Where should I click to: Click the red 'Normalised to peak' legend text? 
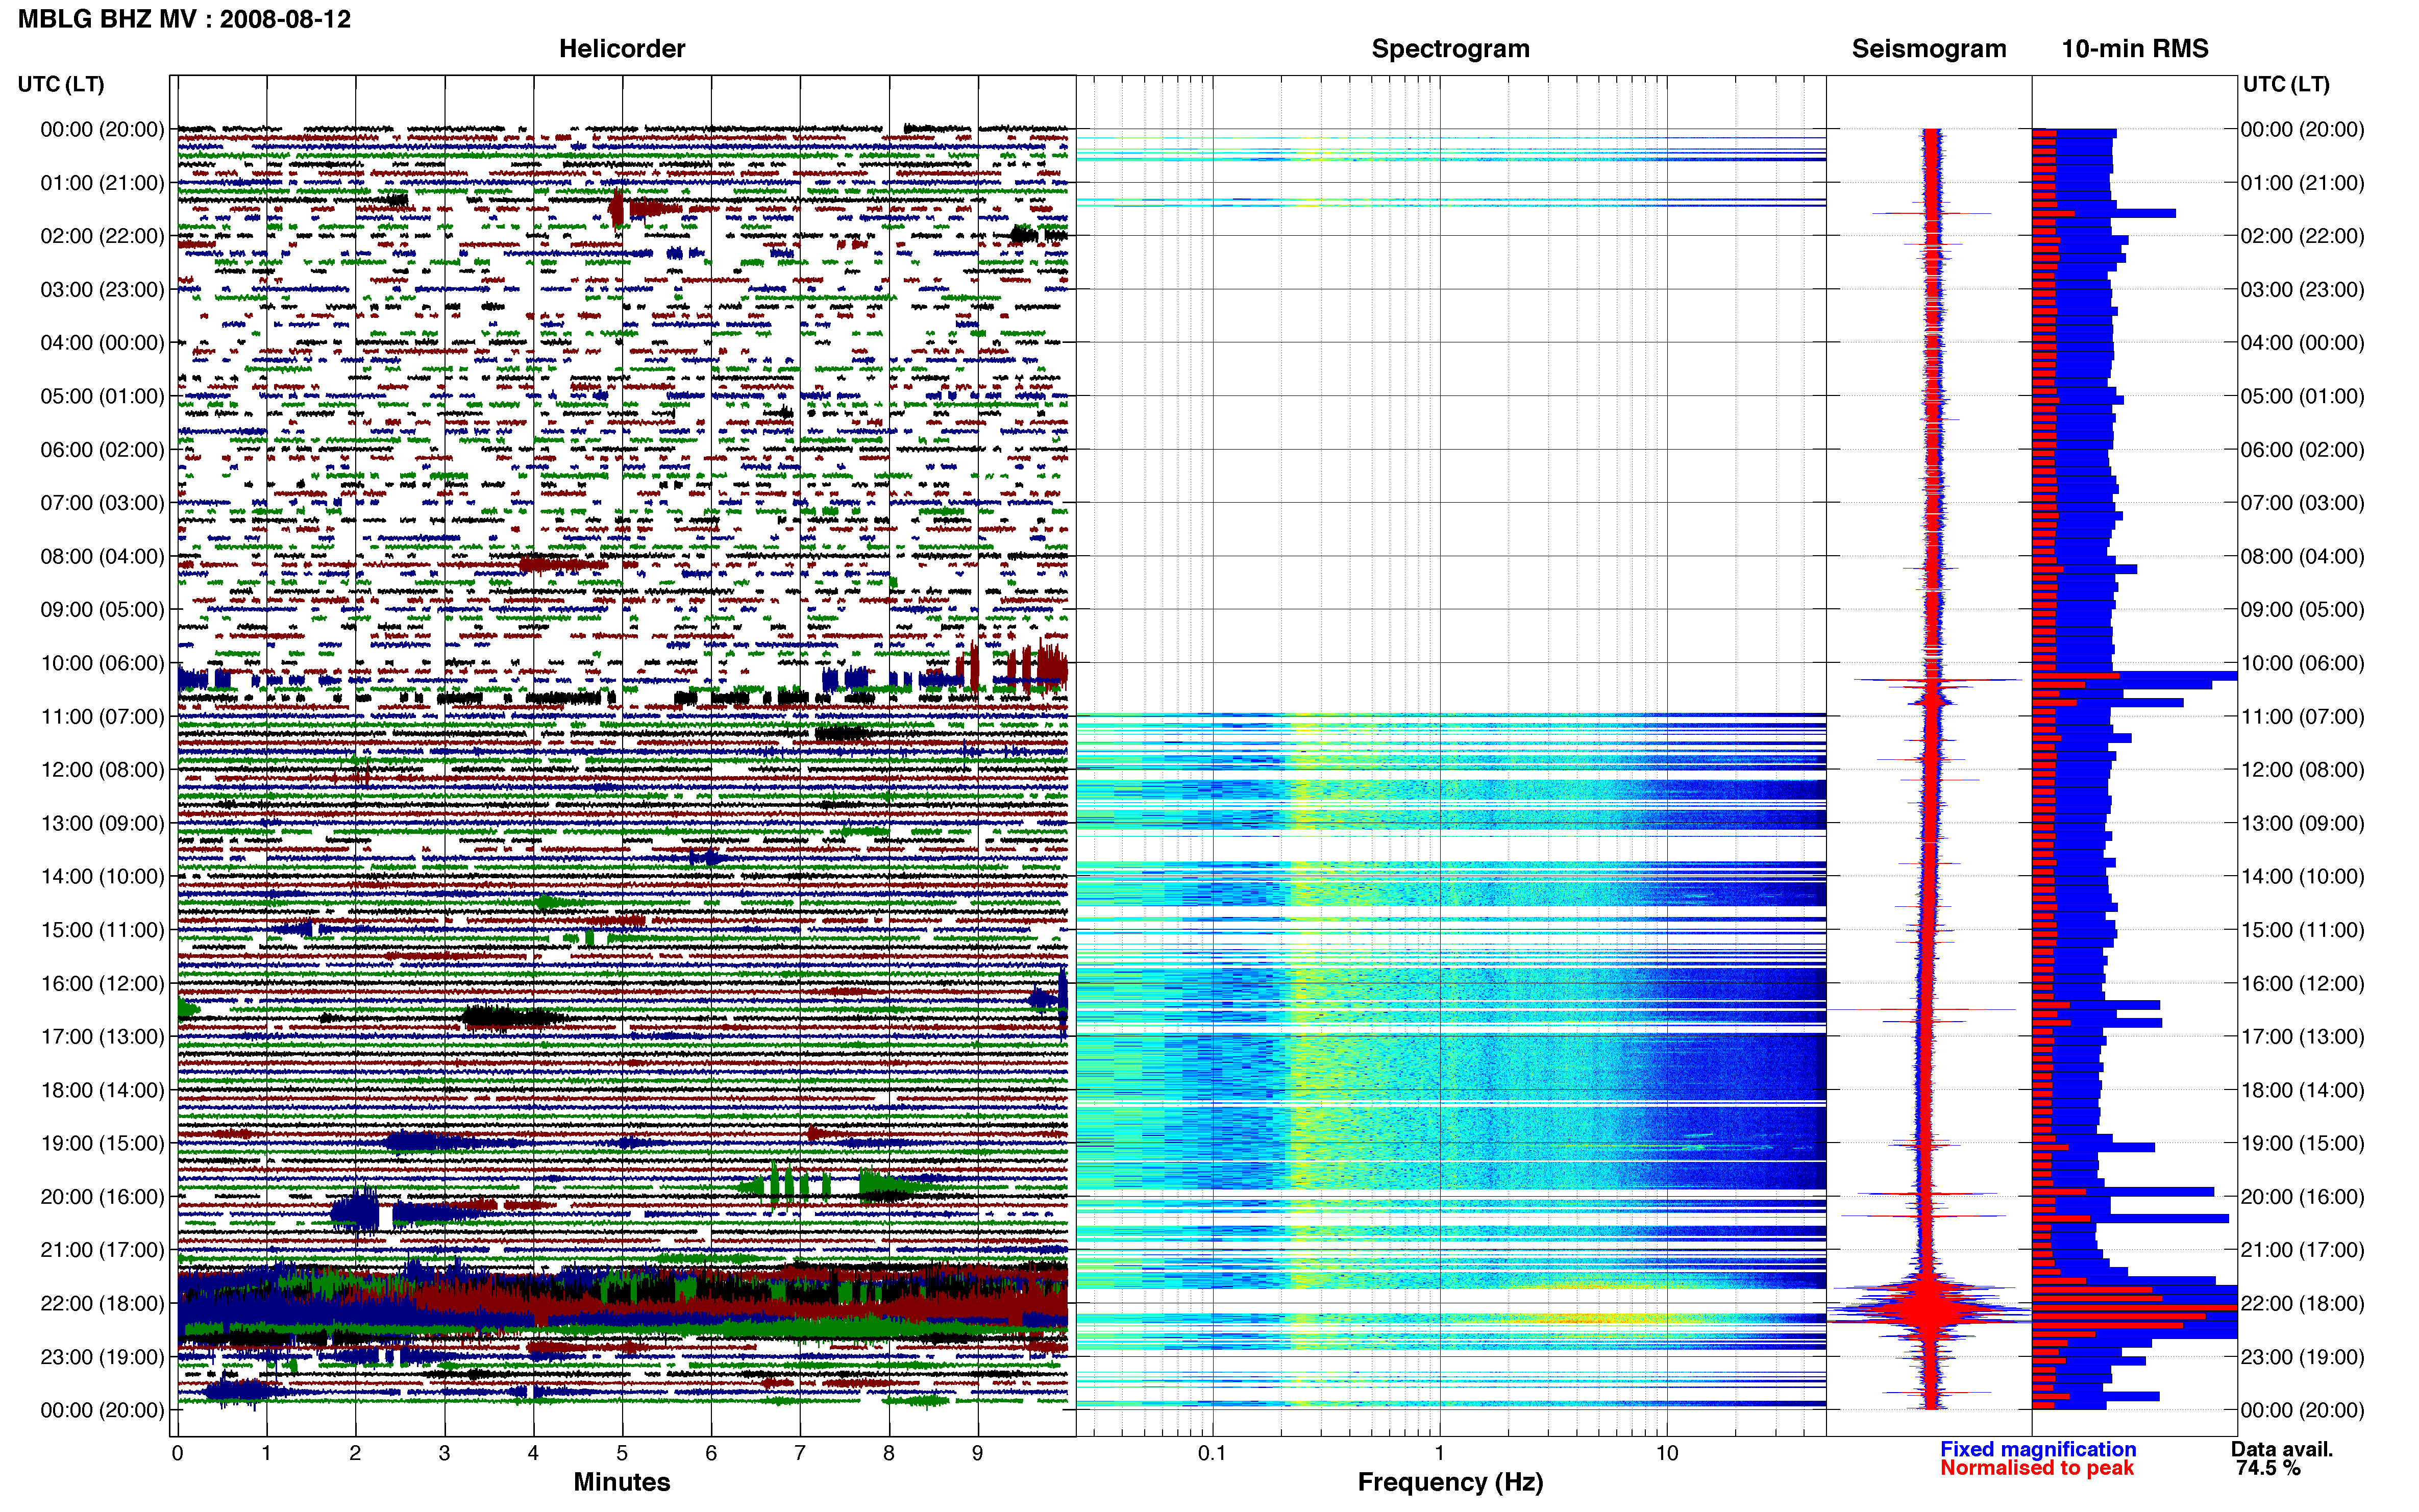click(x=2037, y=1468)
